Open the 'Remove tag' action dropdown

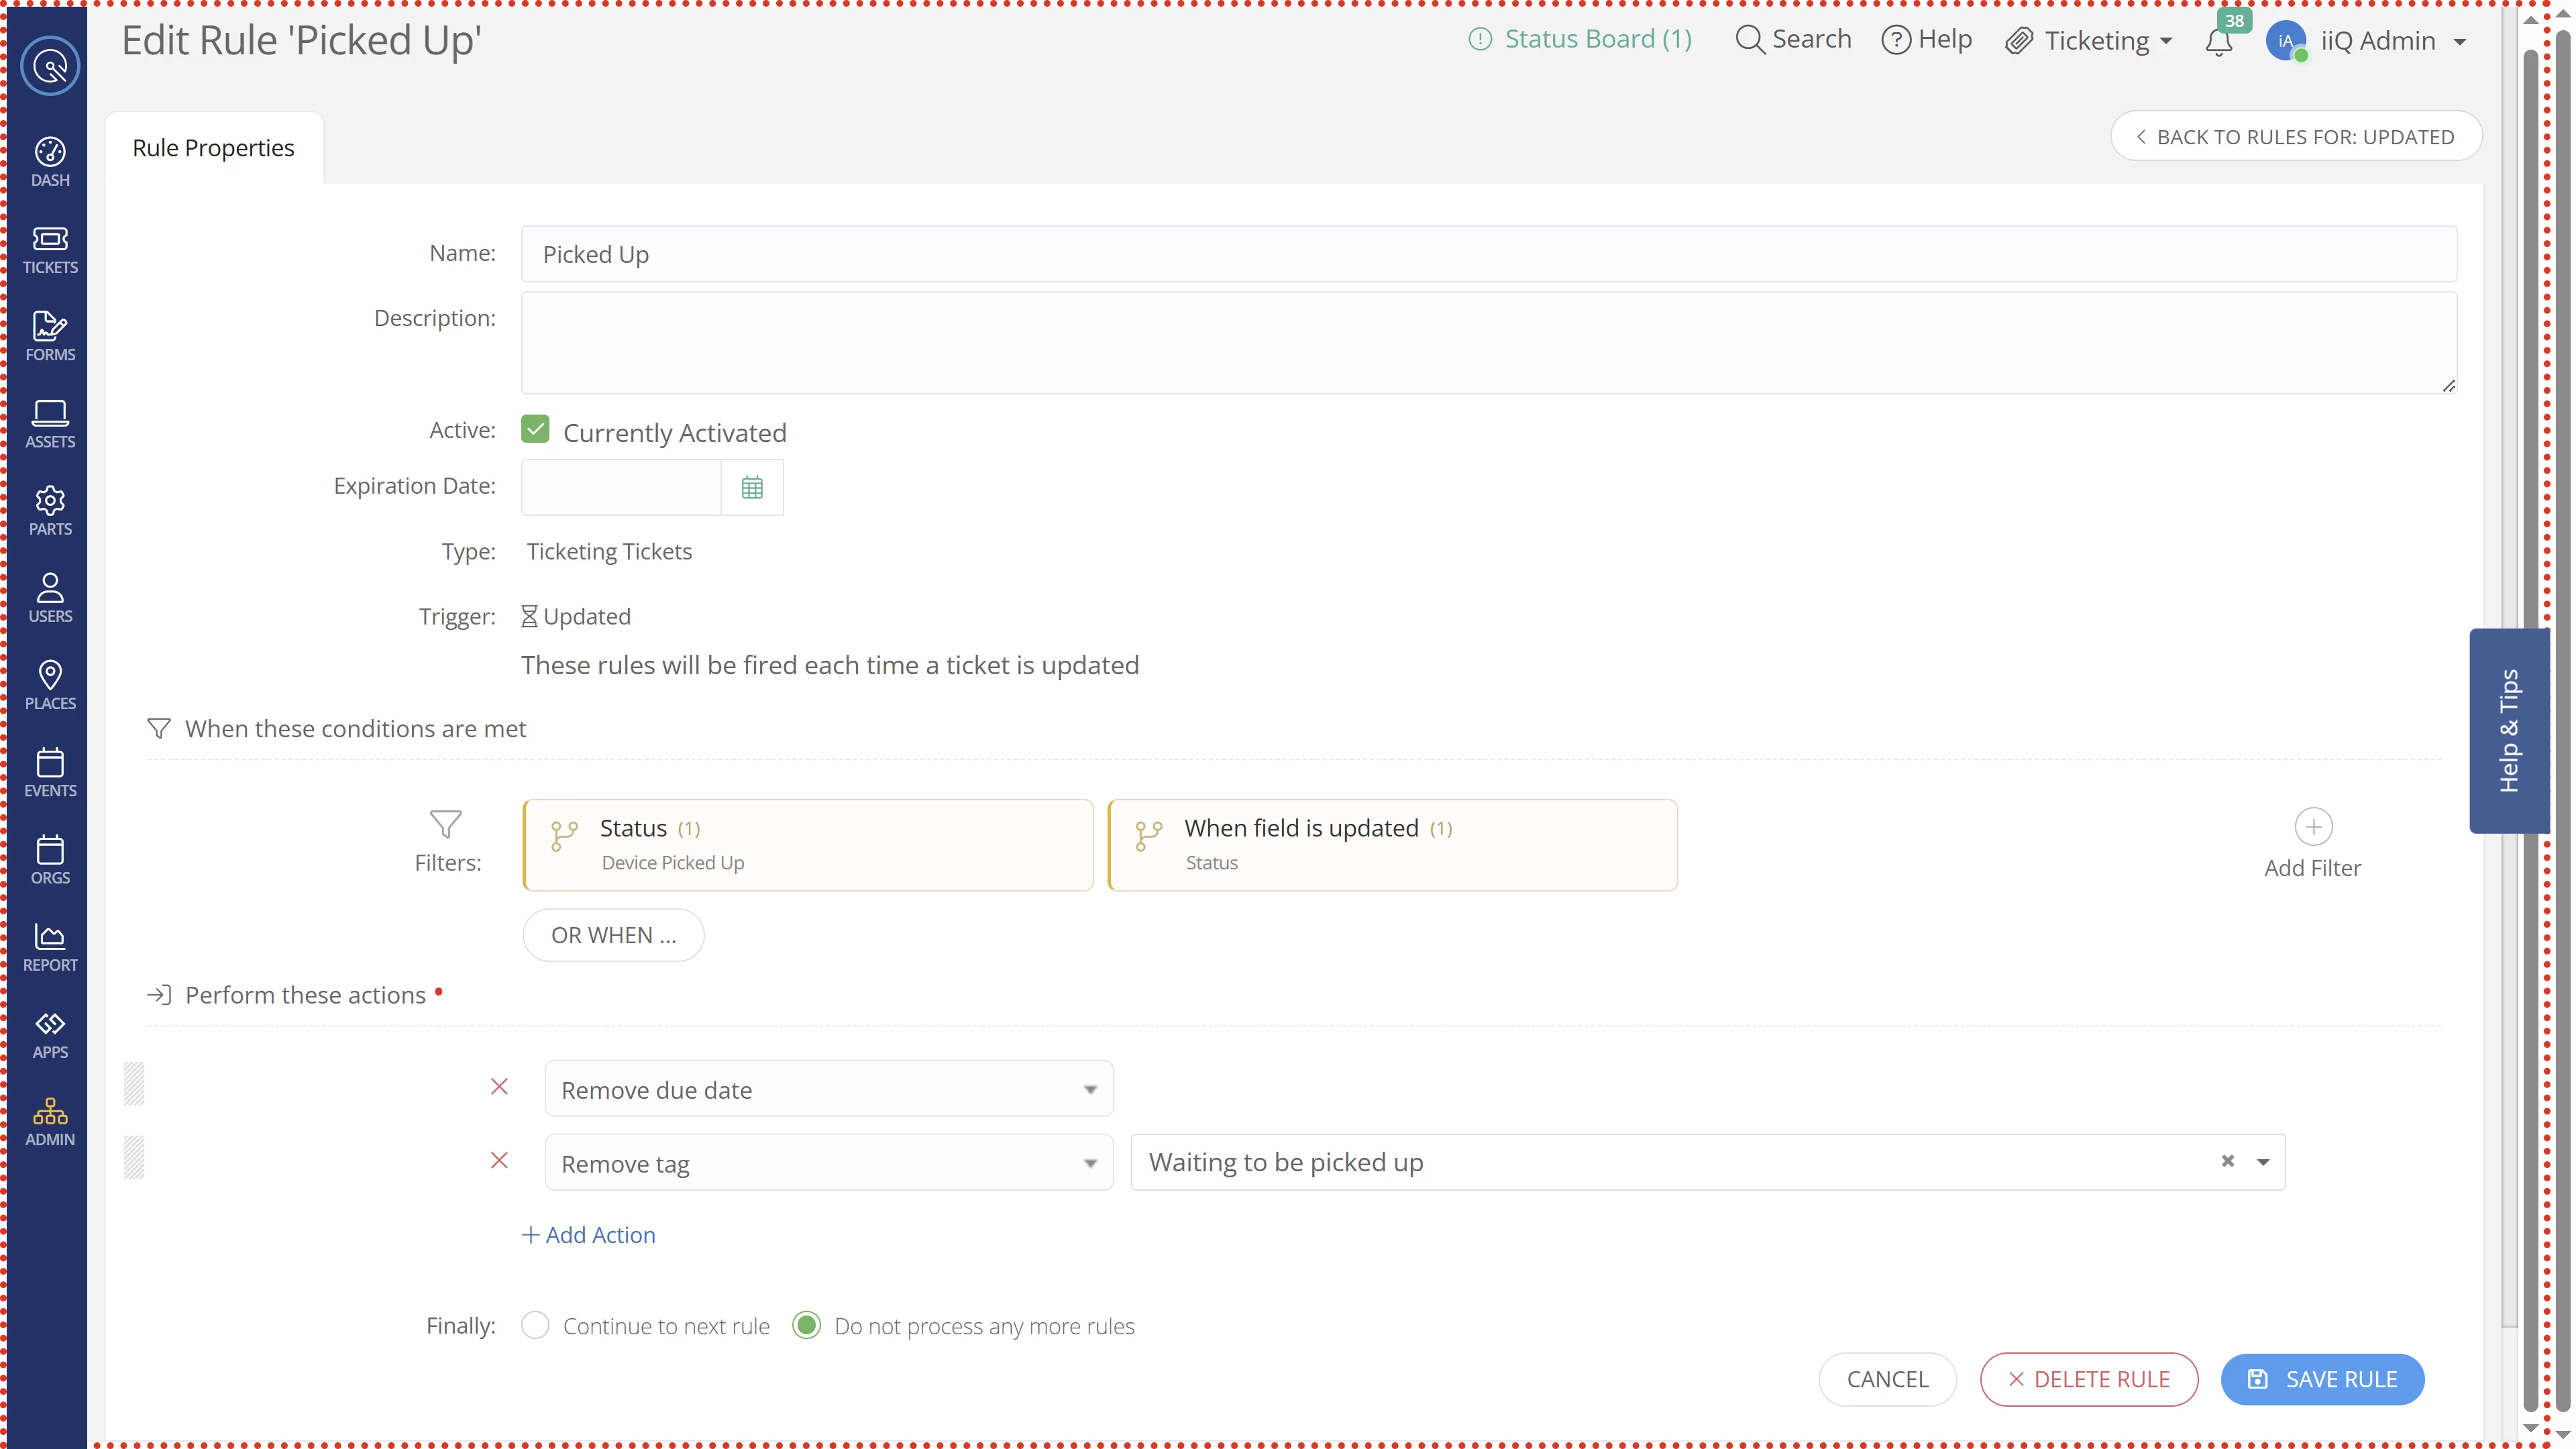pos(828,1163)
